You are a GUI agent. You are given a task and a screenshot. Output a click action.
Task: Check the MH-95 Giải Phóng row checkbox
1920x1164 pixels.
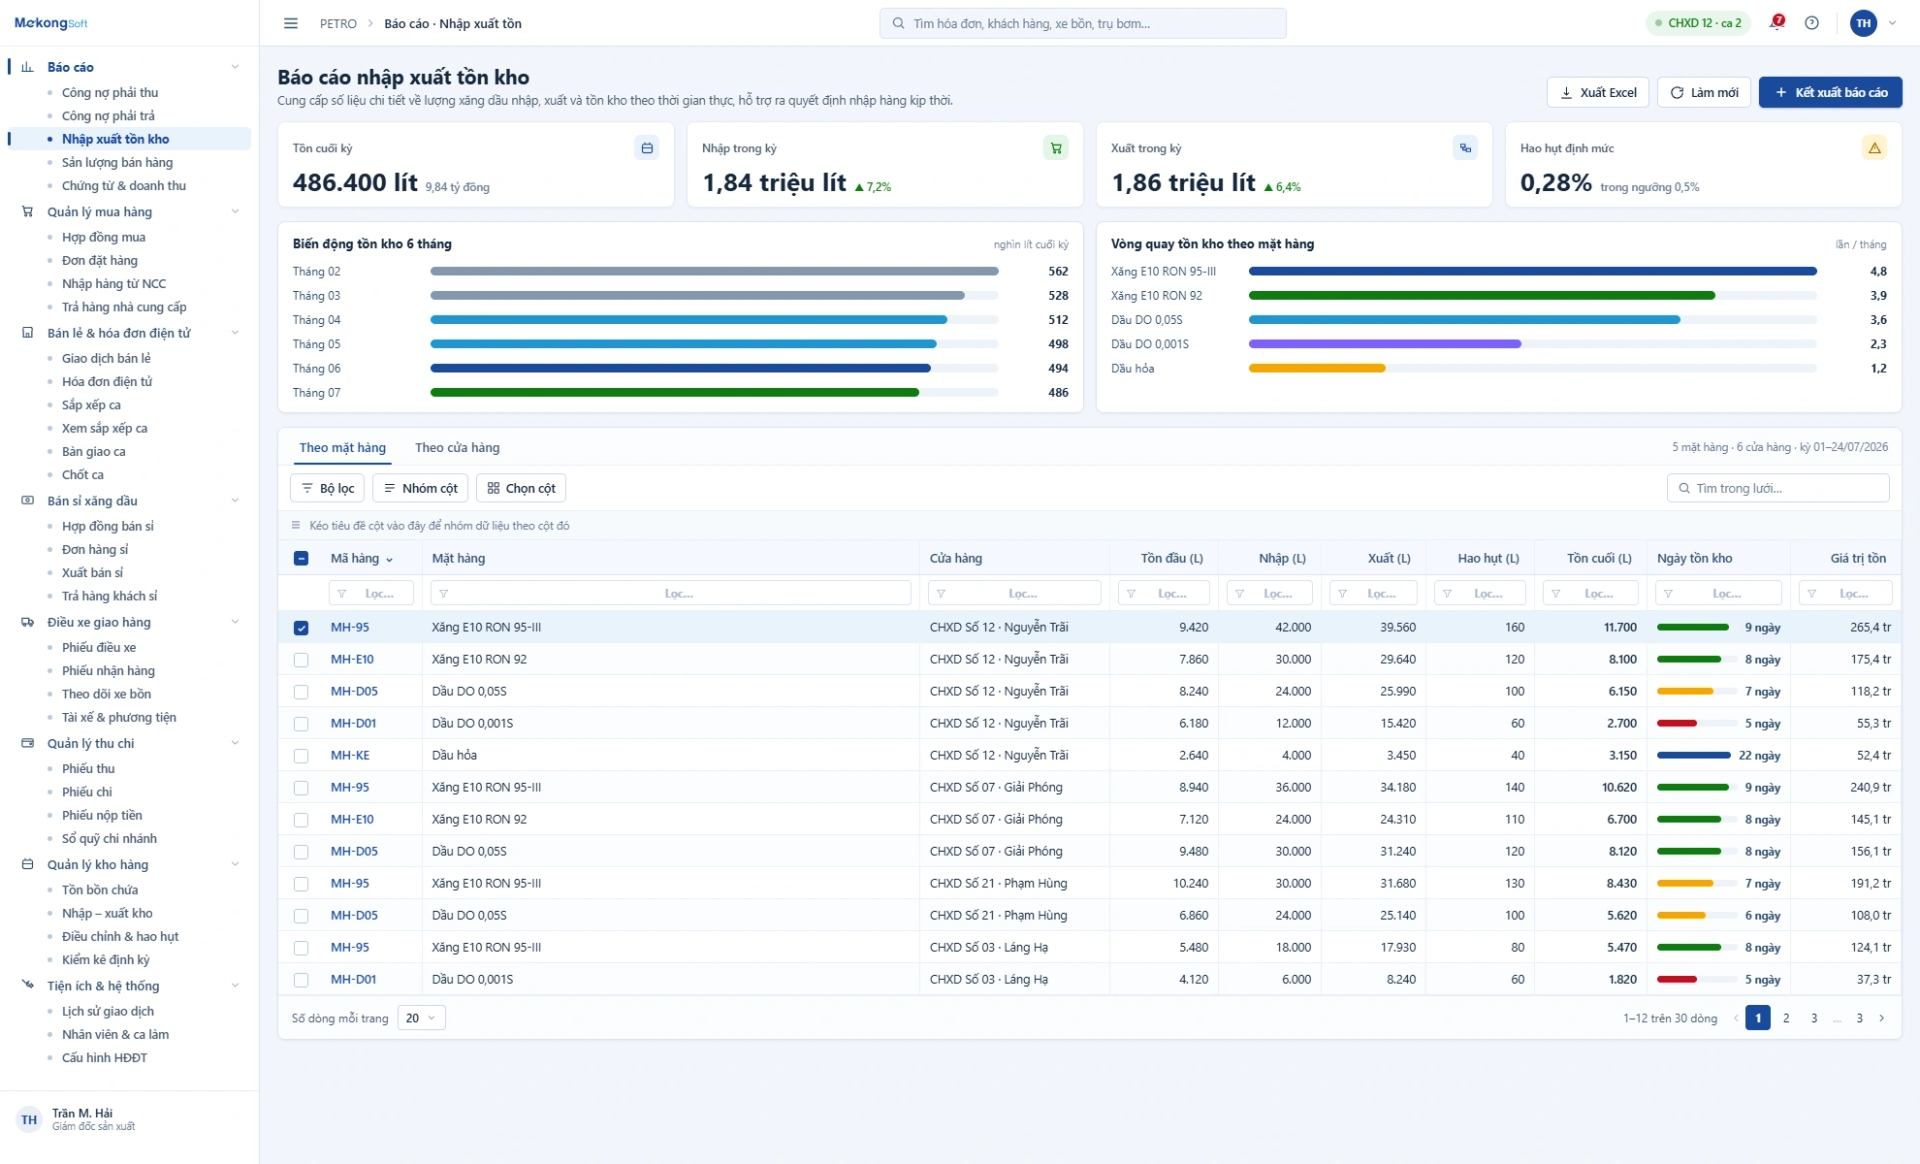301,788
